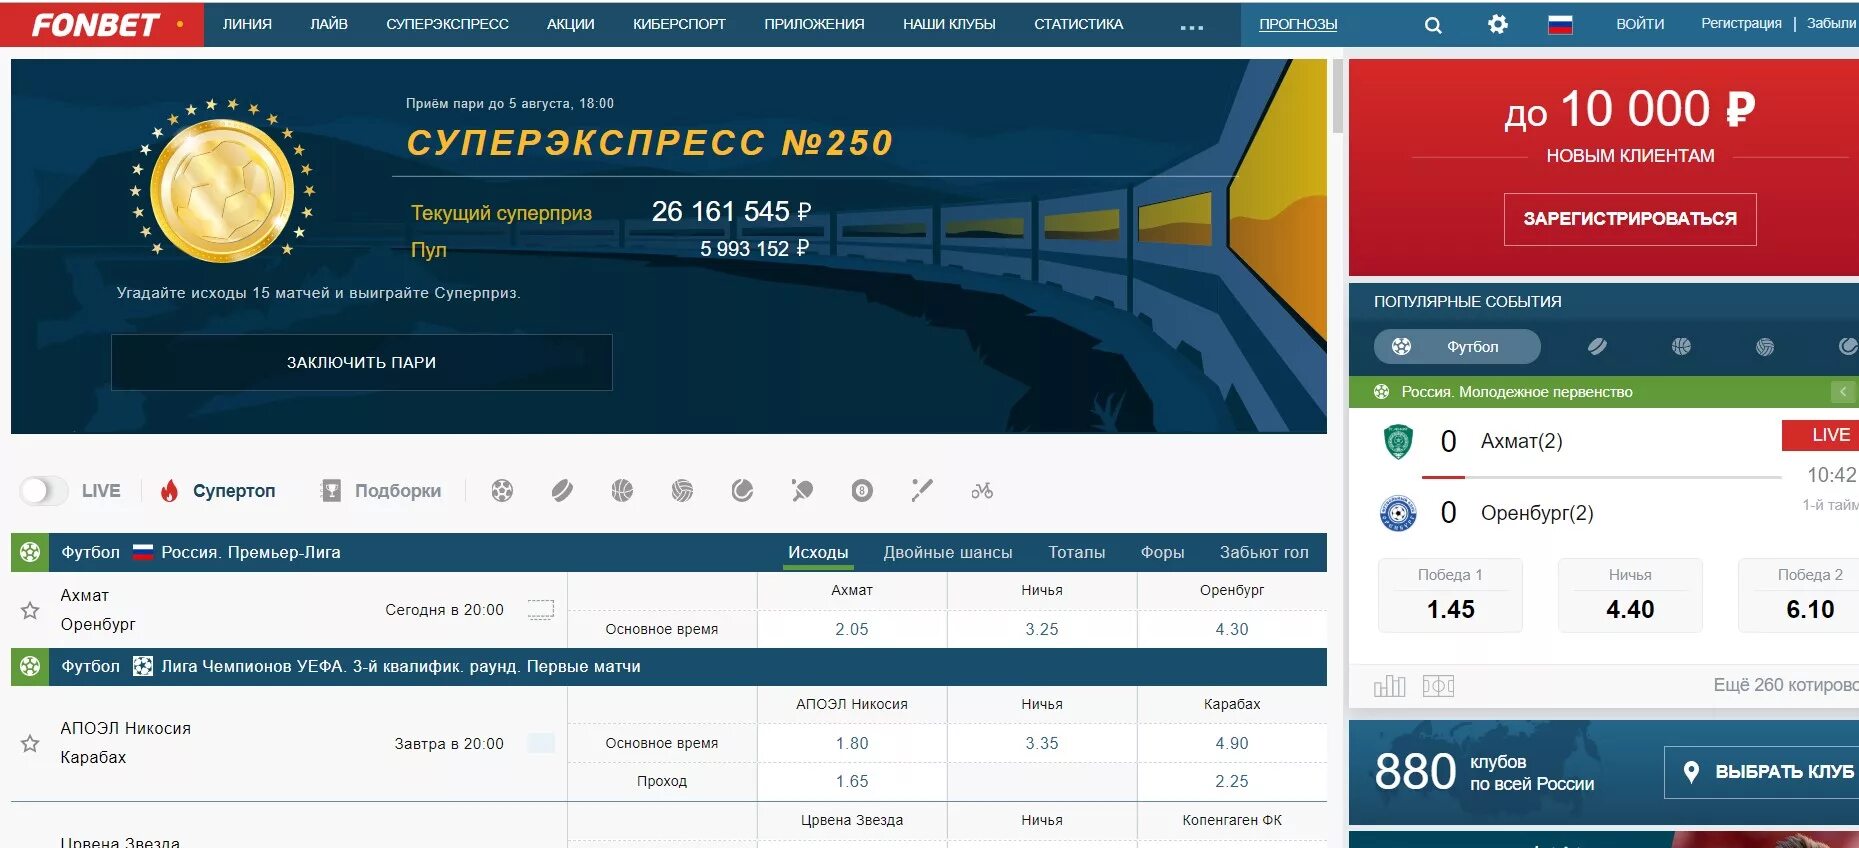Open settings via the gear icon
This screenshot has width=1859, height=848.
(x=1497, y=24)
